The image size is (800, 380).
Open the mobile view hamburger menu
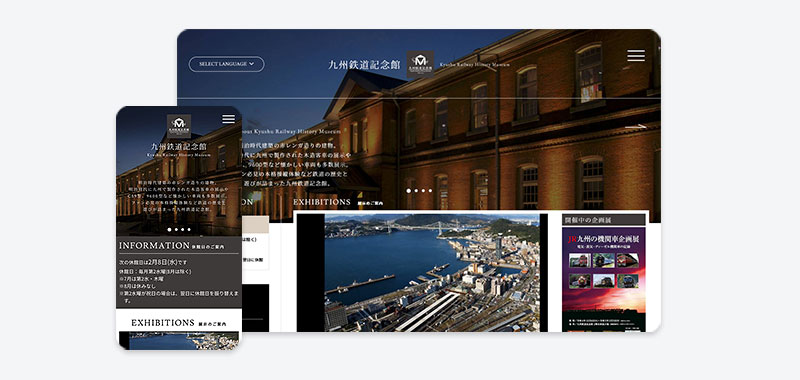click(229, 119)
